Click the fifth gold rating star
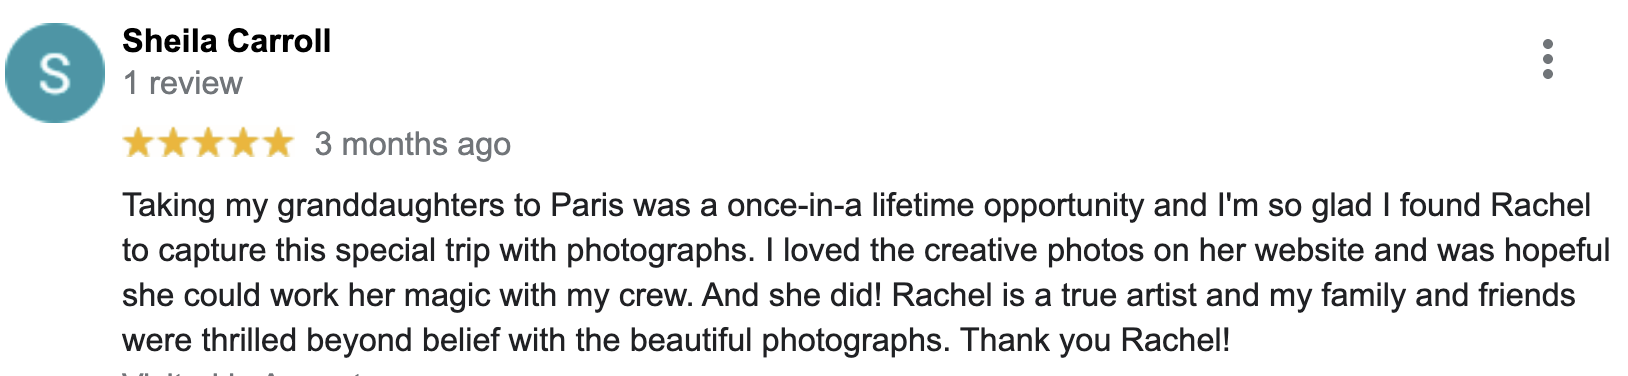The height and width of the screenshot is (376, 1628). pyautogui.click(x=278, y=143)
